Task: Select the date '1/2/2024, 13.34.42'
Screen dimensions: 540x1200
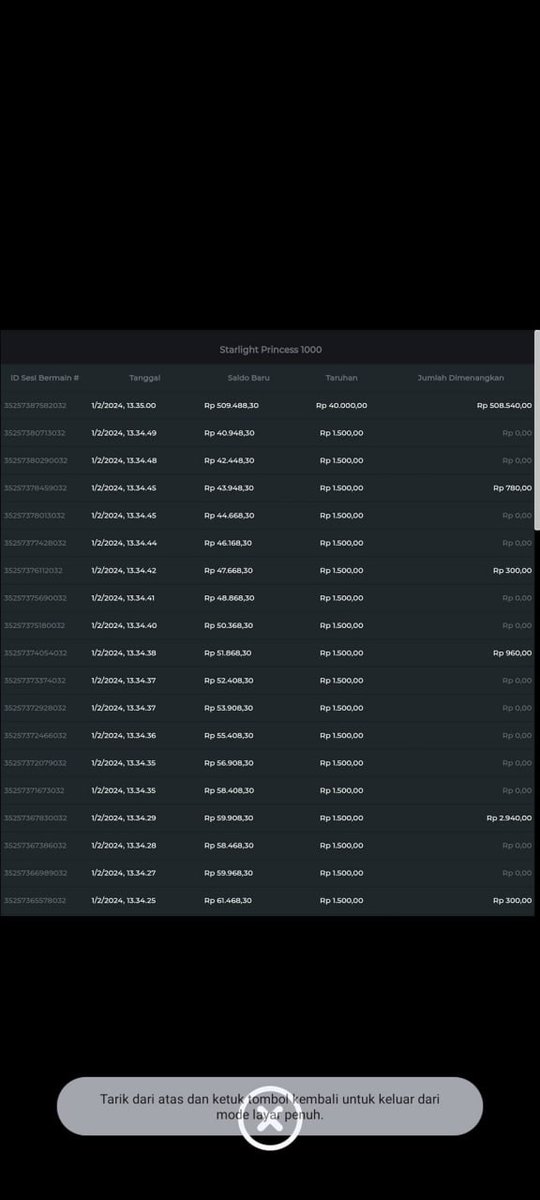Action: (x=124, y=570)
